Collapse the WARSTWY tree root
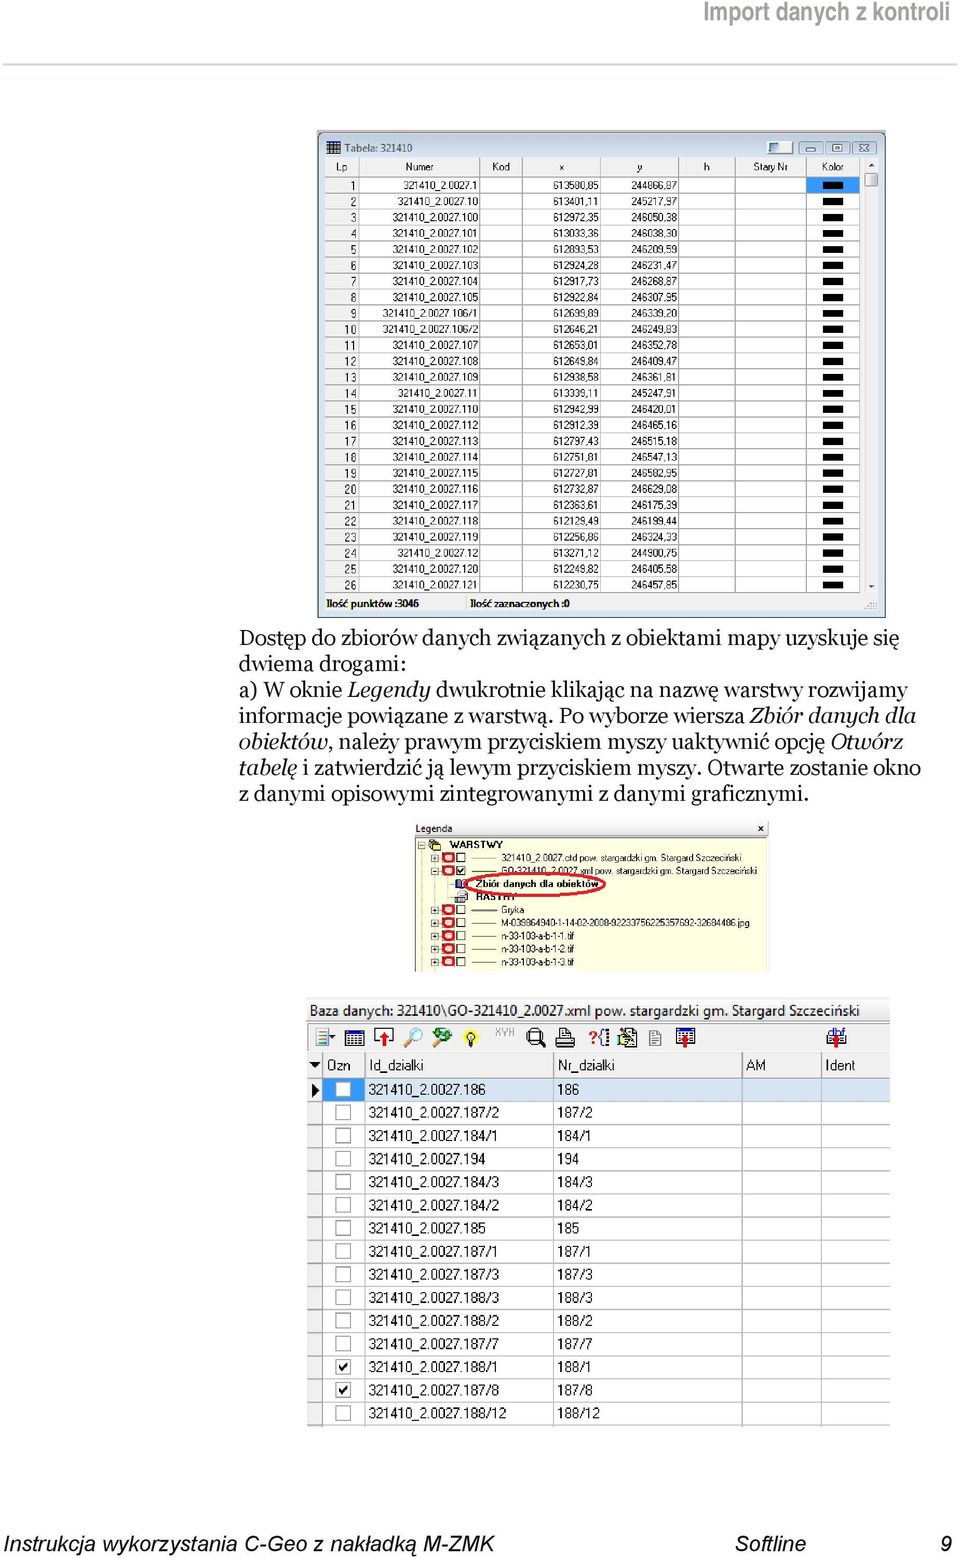The width and height of the screenshot is (960, 1558). click(x=421, y=845)
